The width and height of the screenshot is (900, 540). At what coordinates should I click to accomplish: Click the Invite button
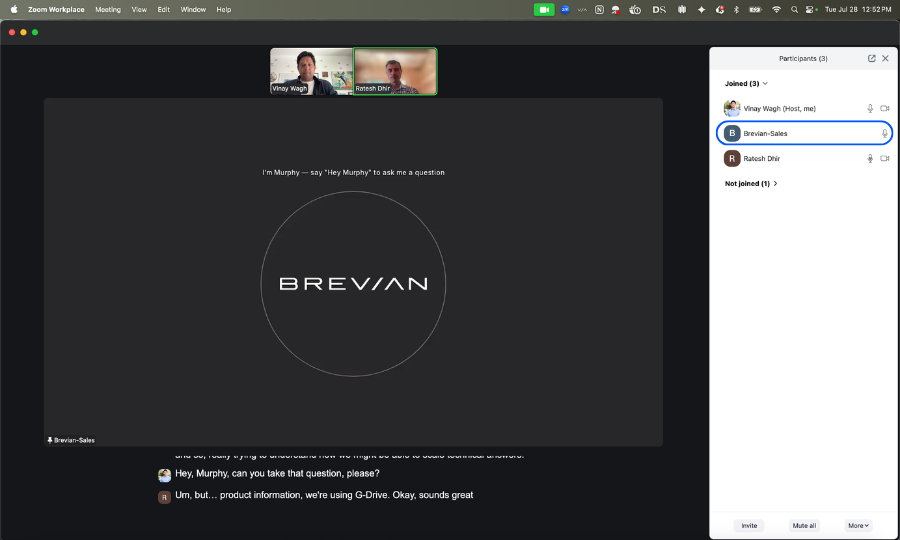749,526
